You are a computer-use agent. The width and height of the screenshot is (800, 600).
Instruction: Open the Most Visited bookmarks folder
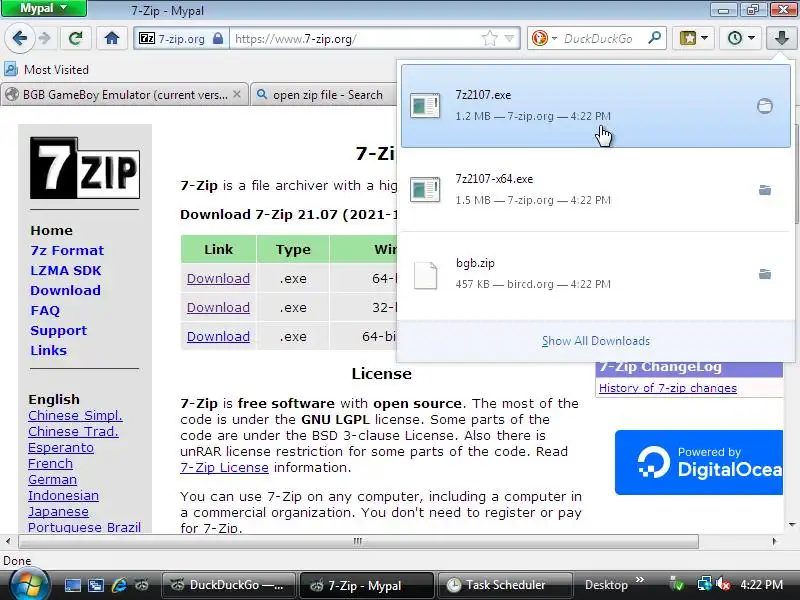(47, 69)
